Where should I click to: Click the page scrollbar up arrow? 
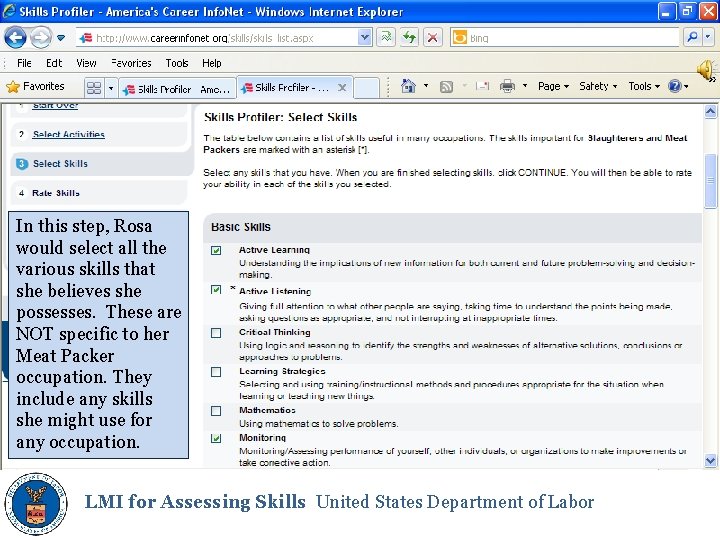[x=710, y=111]
